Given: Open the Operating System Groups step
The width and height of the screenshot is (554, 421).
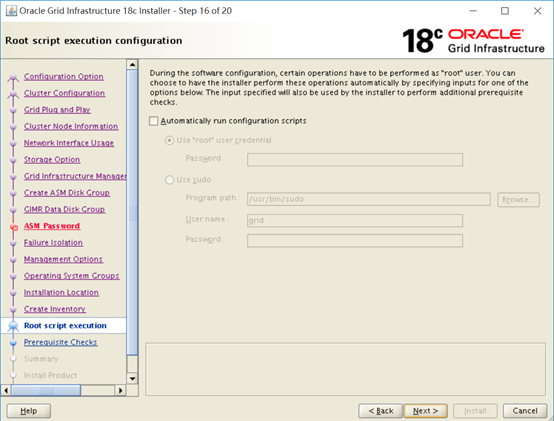Looking at the screenshot, I should [x=72, y=275].
